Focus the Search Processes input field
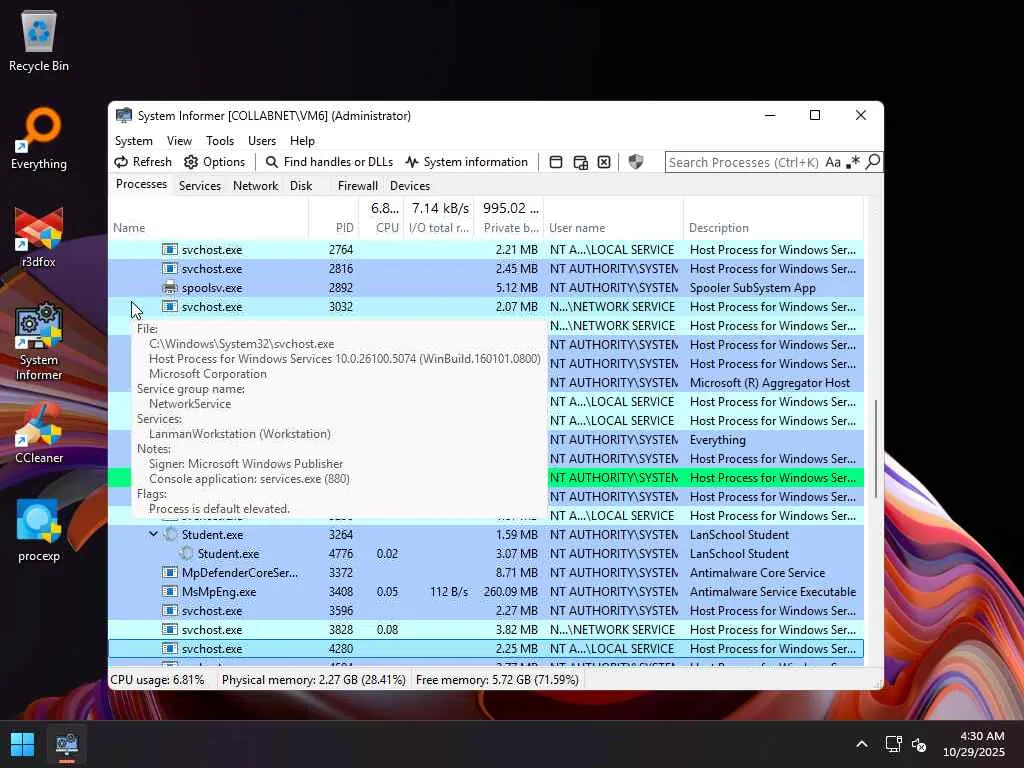The width and height of the screenshot is (1024, 768). point(744,162)
